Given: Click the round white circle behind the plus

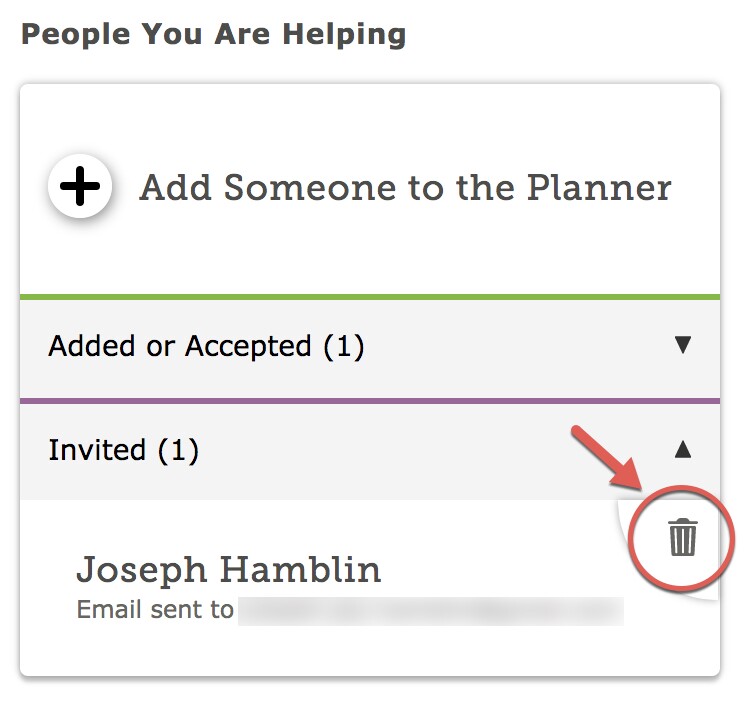Looking at the screenshot, I should click(80, 186).
